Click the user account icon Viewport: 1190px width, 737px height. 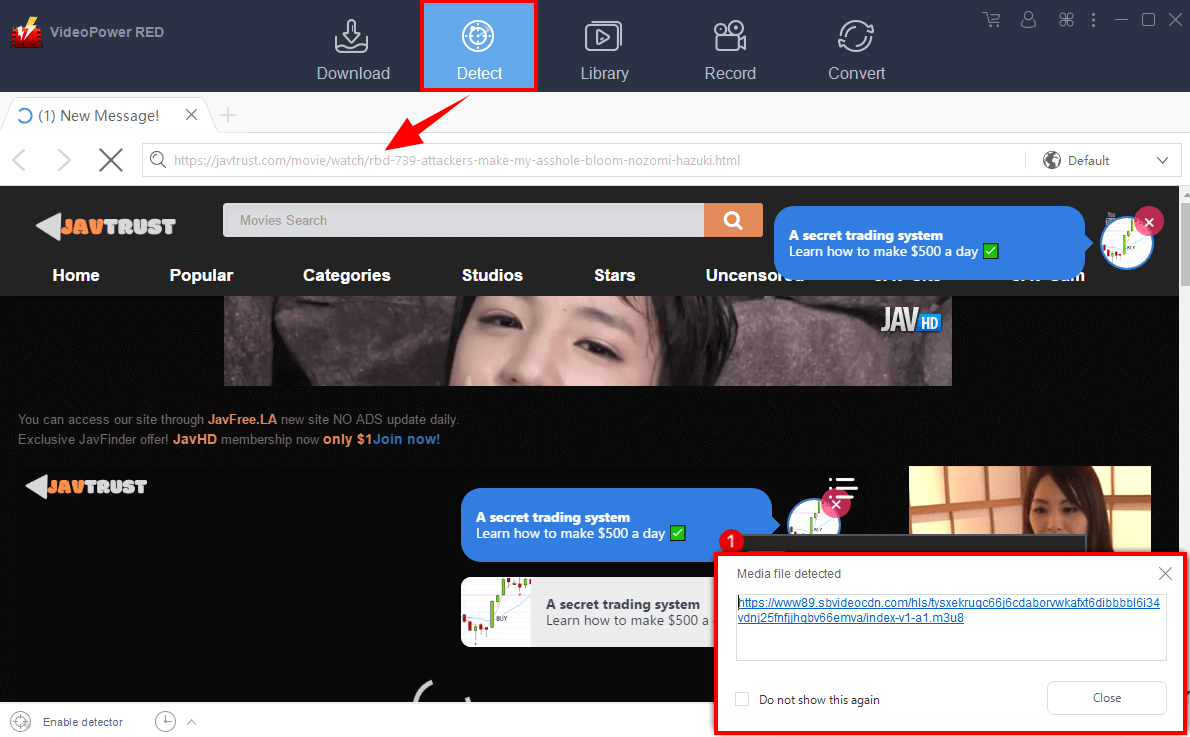(1028, 20)
